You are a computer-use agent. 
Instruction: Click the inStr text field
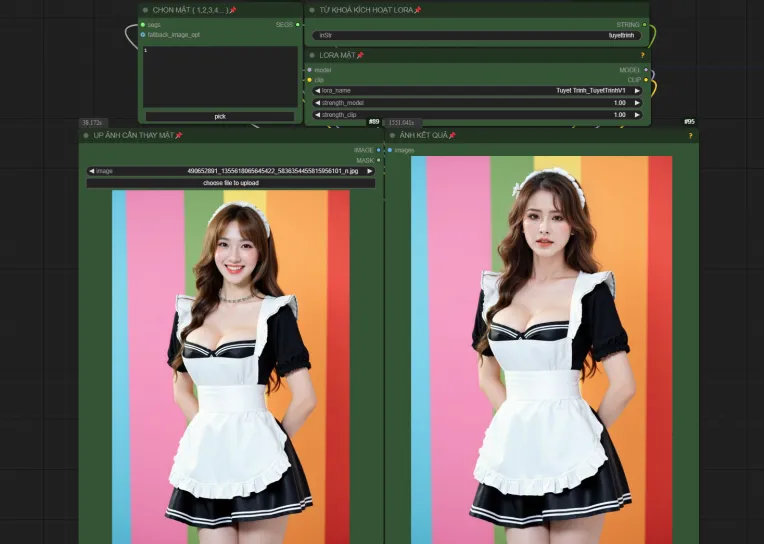pyautogui.click(x=477, y=35)
